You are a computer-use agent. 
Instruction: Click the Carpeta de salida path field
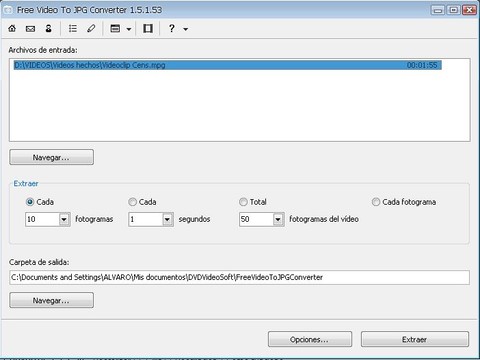[239, 277]
